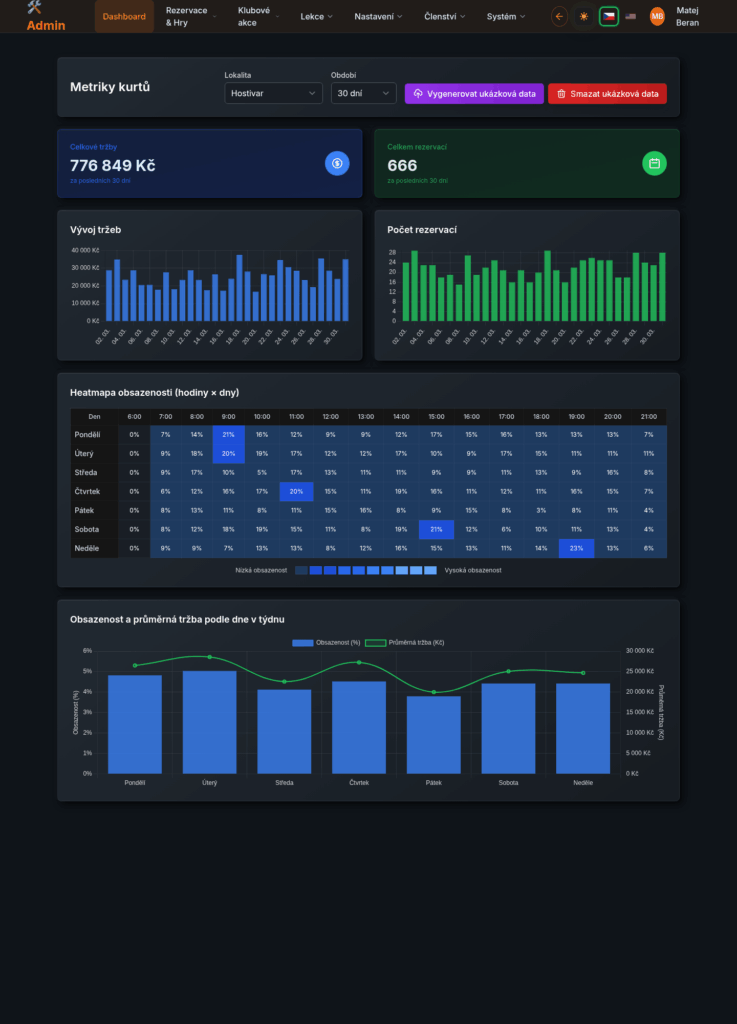Screen dimensions: 737x1024
Task: Click the orange back arrow icon
Action: click(559, 16)
